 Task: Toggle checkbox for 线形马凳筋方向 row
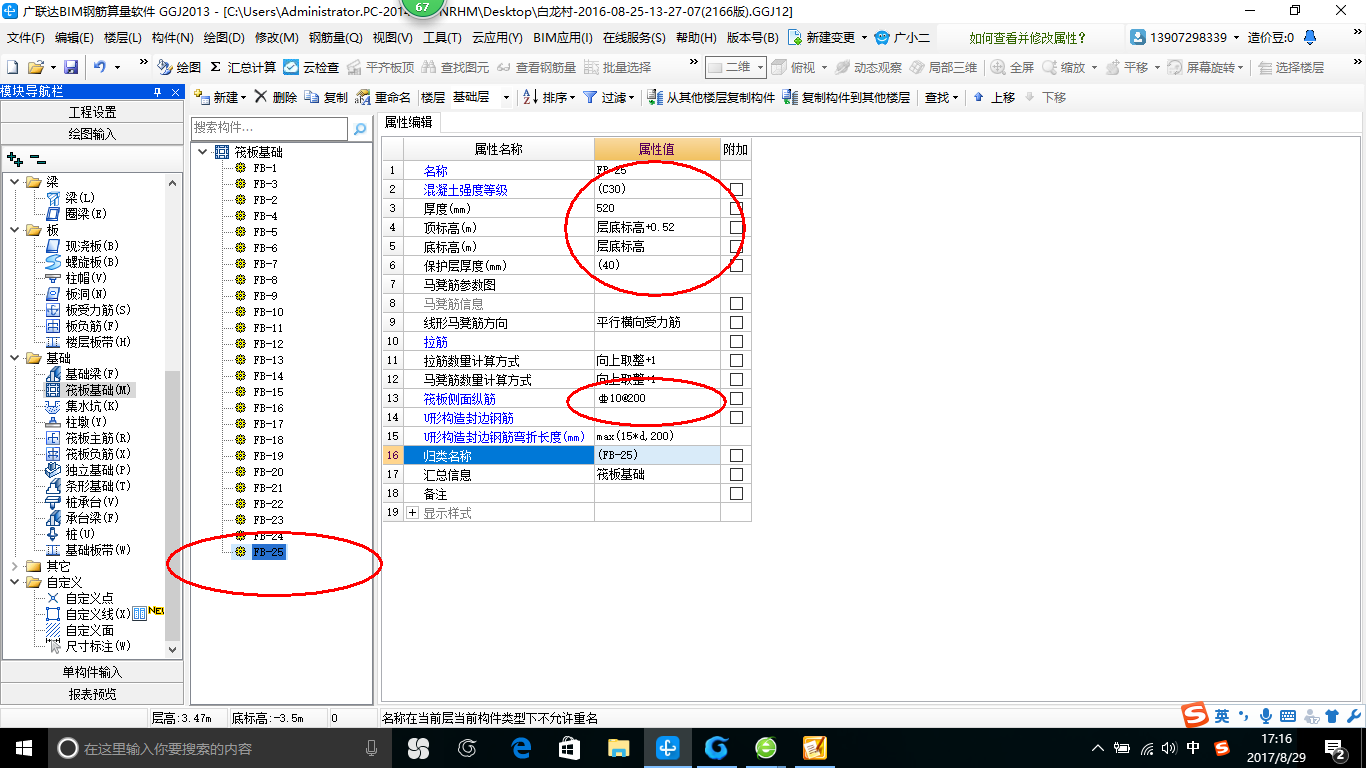(x=736, y=323)
